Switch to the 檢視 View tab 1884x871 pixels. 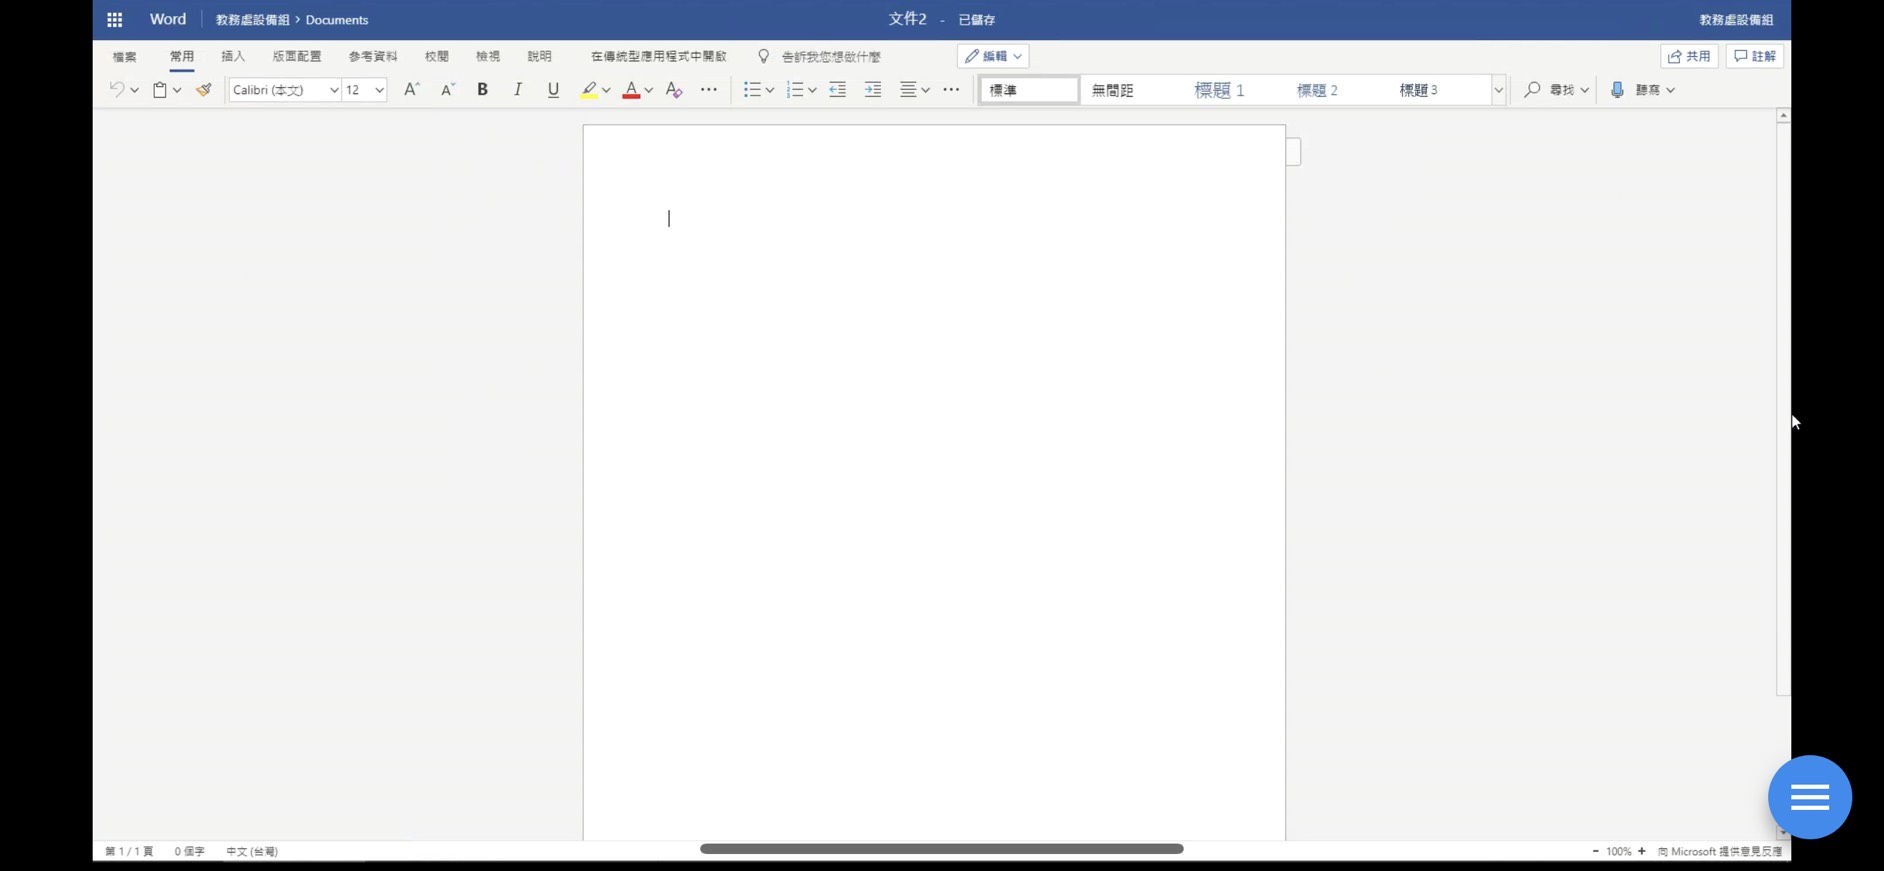[488, 56]
